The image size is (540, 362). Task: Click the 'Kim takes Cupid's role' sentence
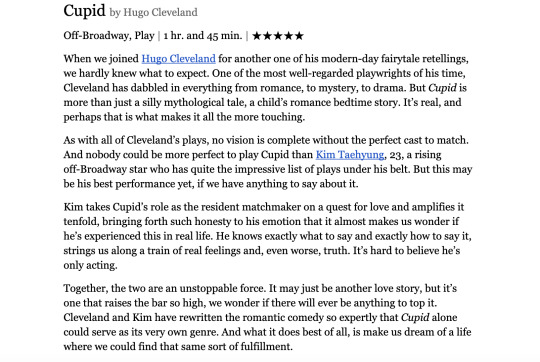point(267,236)
